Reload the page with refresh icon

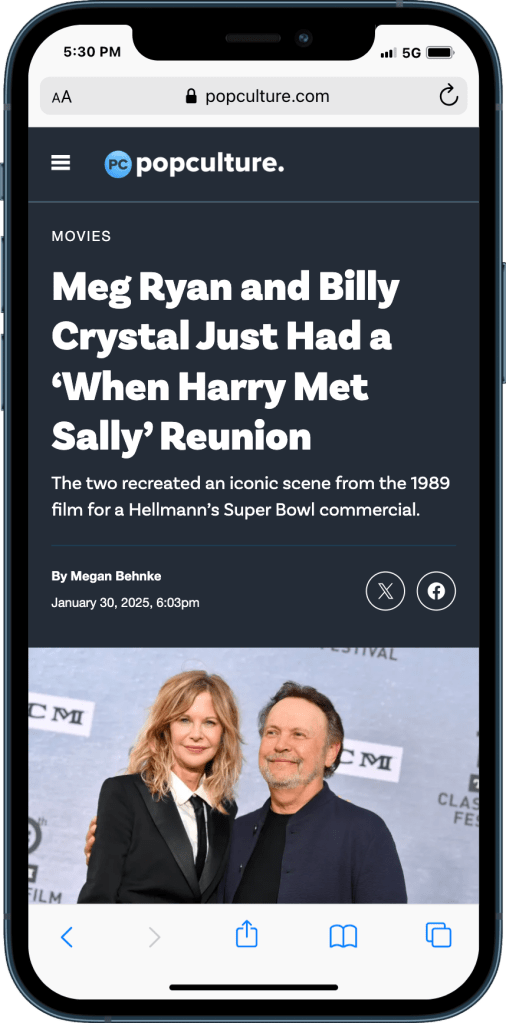click(449, 97)
